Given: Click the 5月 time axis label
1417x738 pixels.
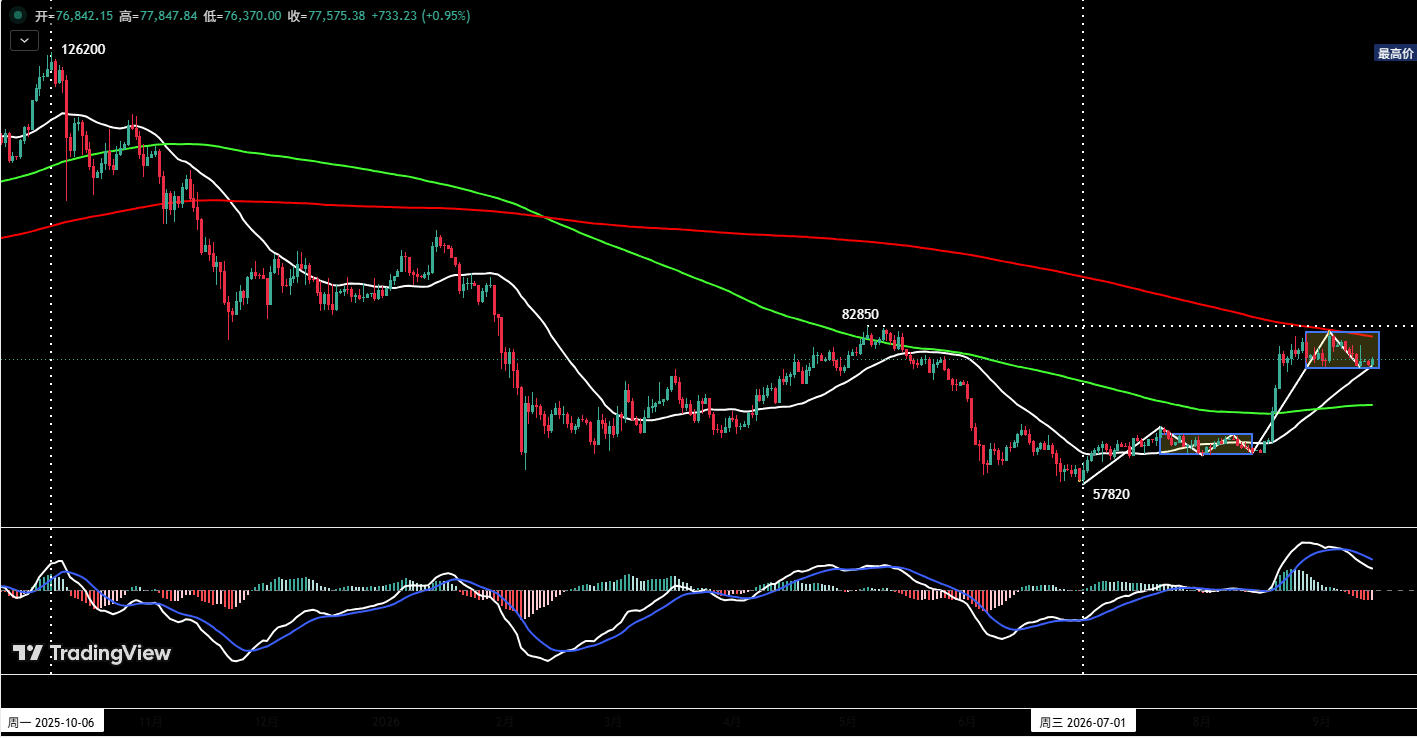Looking at the screenshot, I should (848, 722).
